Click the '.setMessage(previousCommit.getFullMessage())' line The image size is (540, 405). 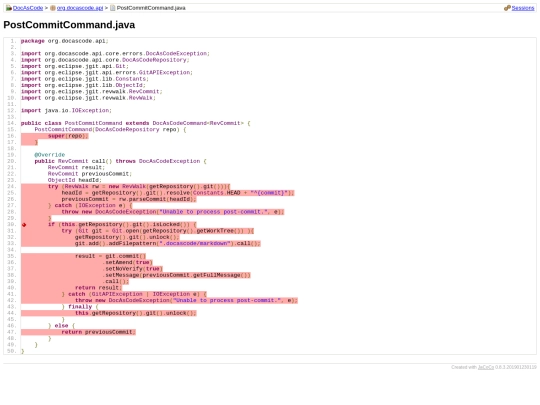click(x=176, y=275)
